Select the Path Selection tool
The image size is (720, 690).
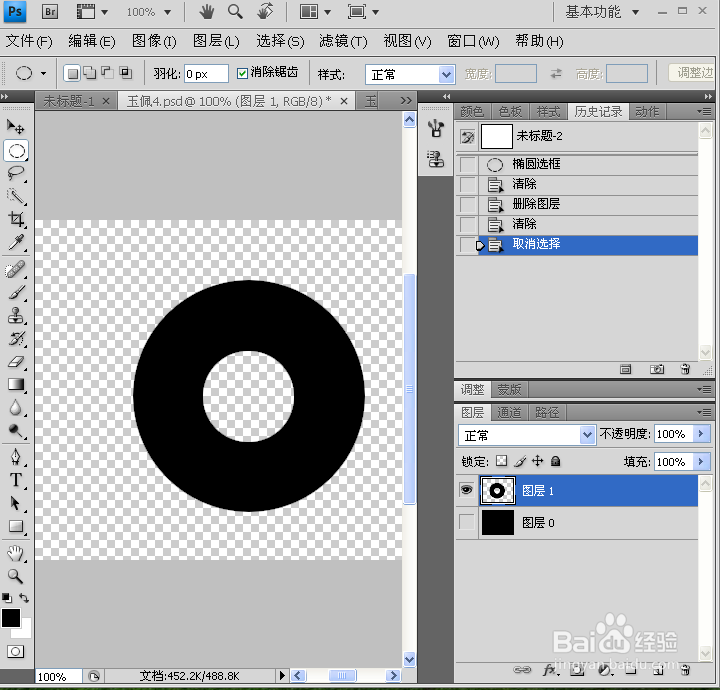[x=16, y=503]
